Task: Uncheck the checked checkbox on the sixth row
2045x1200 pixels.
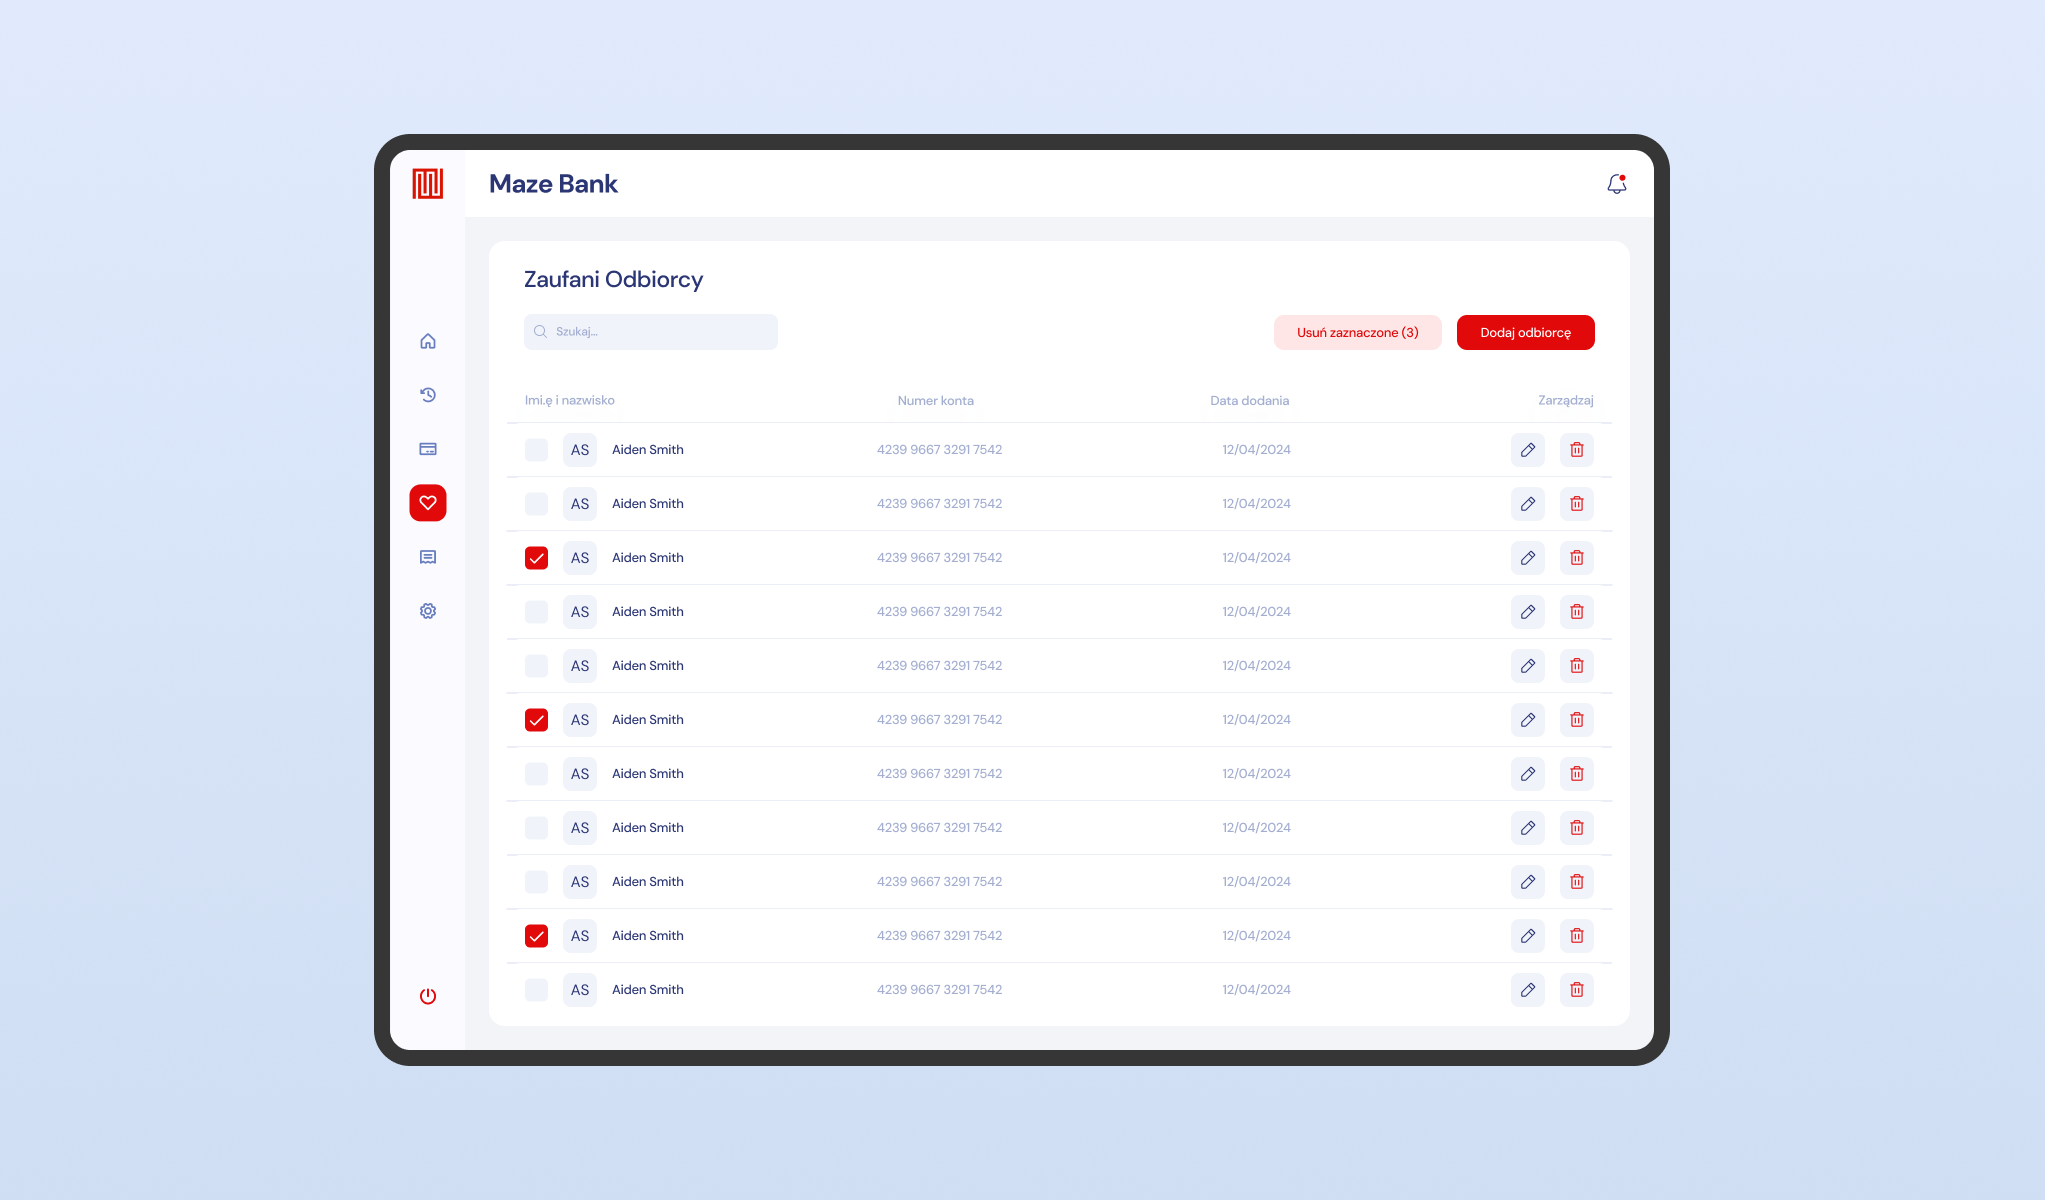Action: tap(536, 719)
